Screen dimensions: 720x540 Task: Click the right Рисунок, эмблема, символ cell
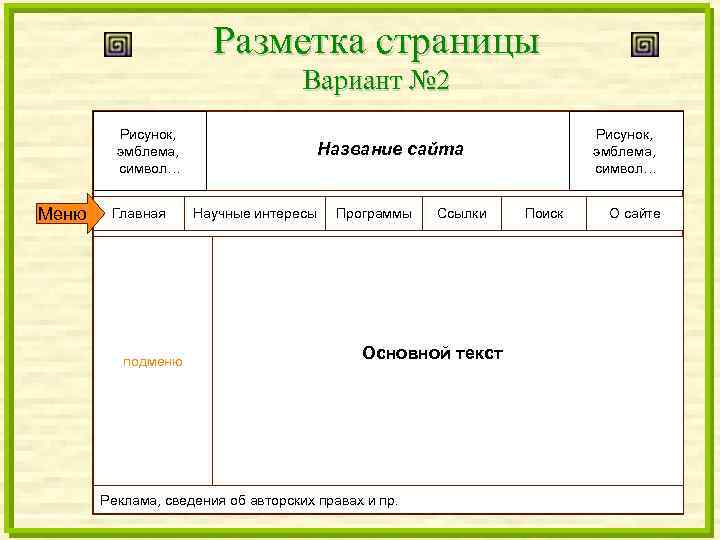coord(626,151)
